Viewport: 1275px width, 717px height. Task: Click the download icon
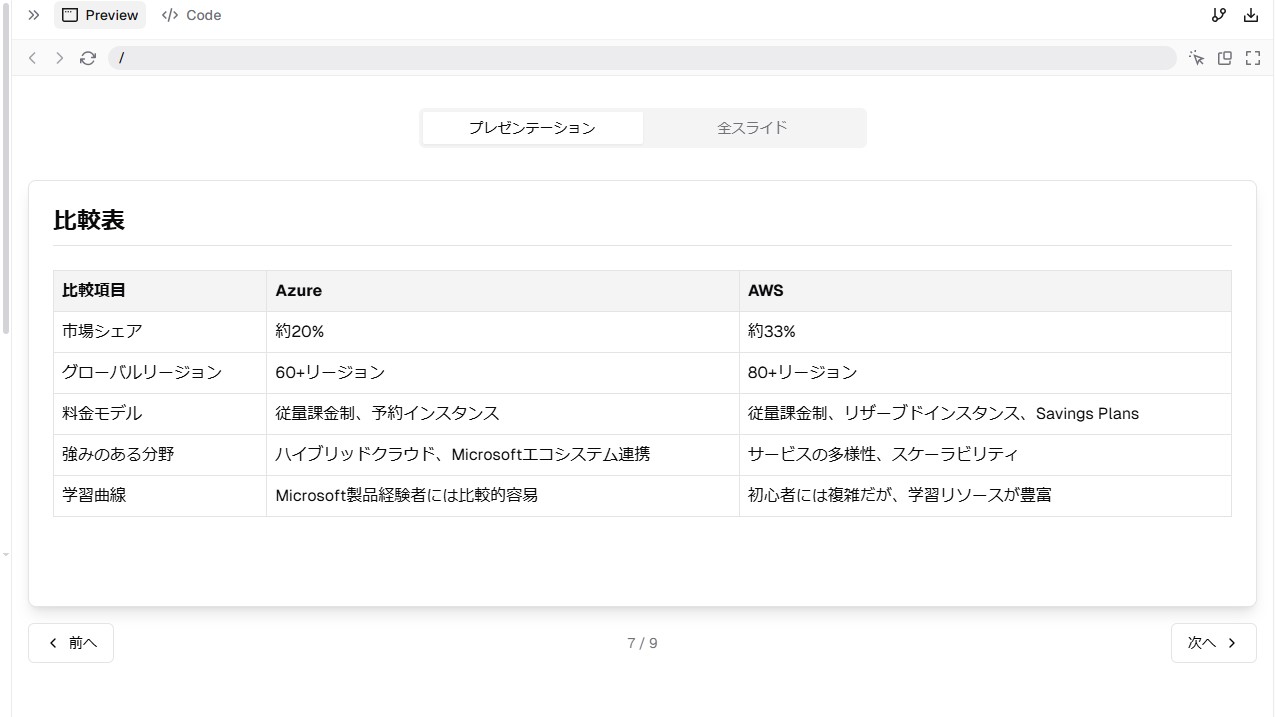click(1251, 15)
